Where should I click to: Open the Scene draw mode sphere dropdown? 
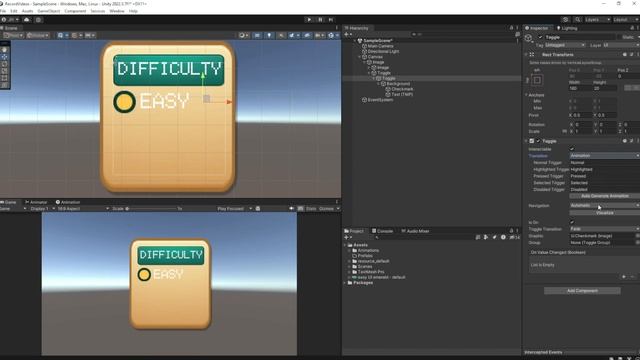pos(244,36)
